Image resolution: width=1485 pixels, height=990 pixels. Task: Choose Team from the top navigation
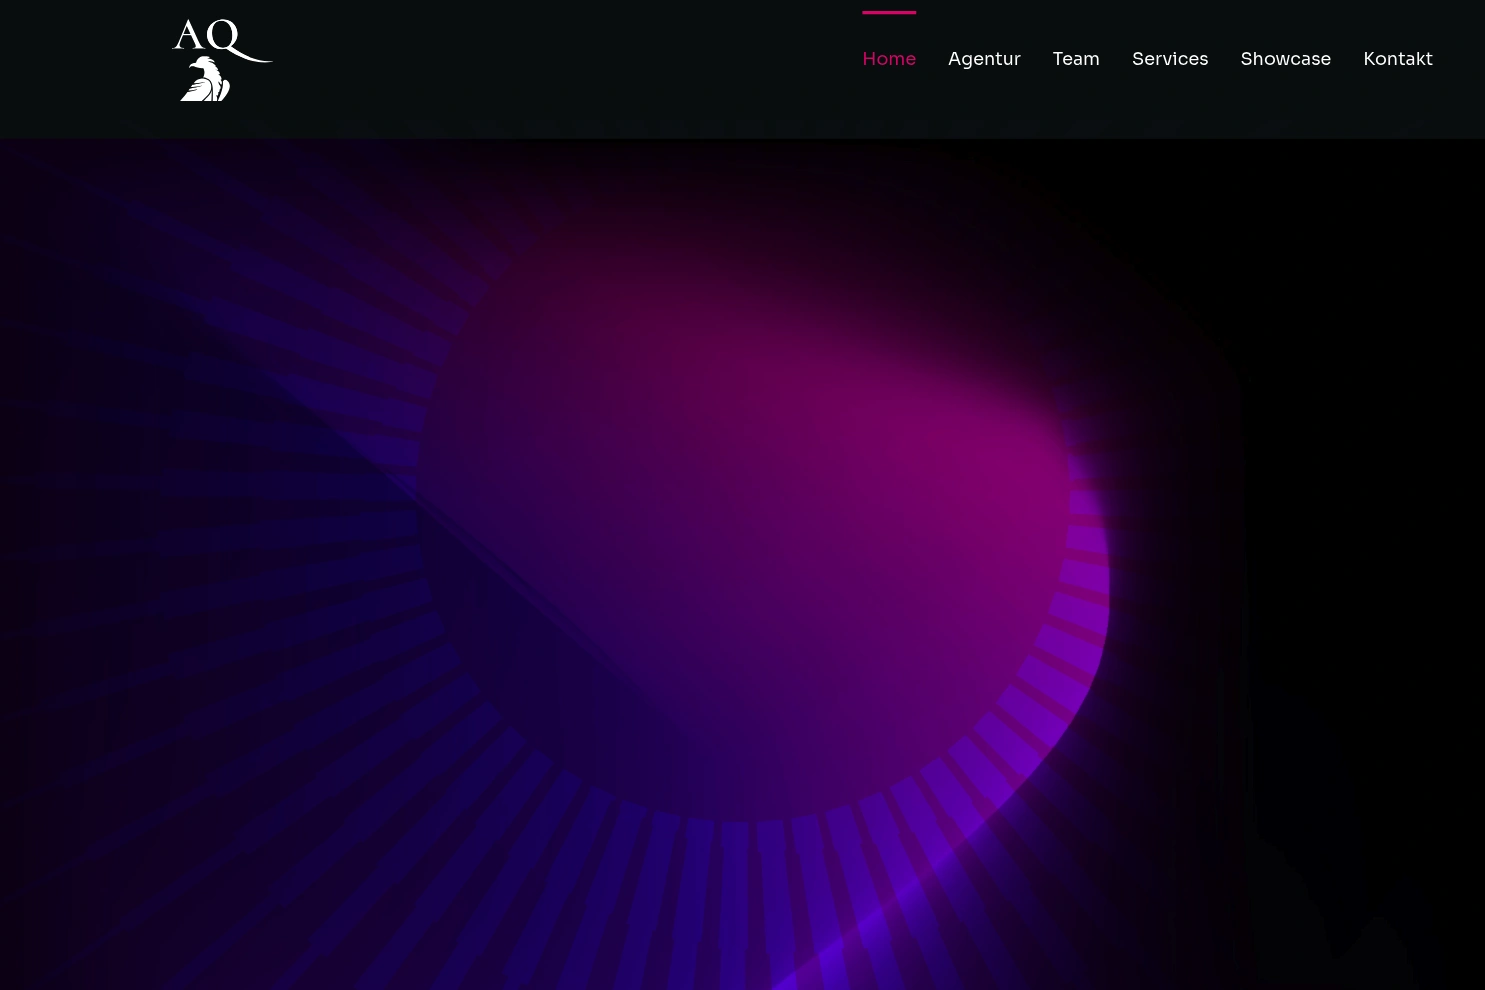click(1075, 59)
